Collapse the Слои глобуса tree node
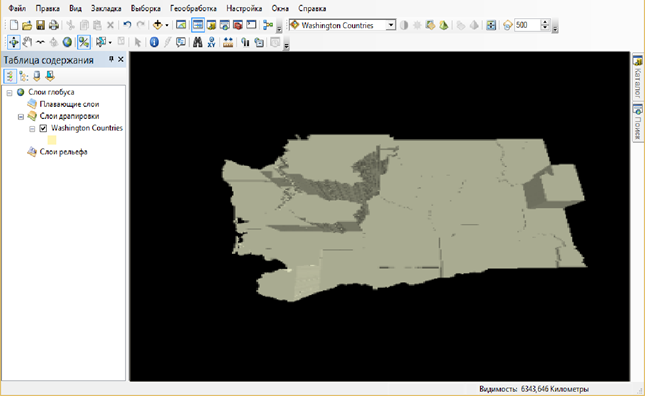Screen dimensions: 645x396 click(x=9, y=93)
